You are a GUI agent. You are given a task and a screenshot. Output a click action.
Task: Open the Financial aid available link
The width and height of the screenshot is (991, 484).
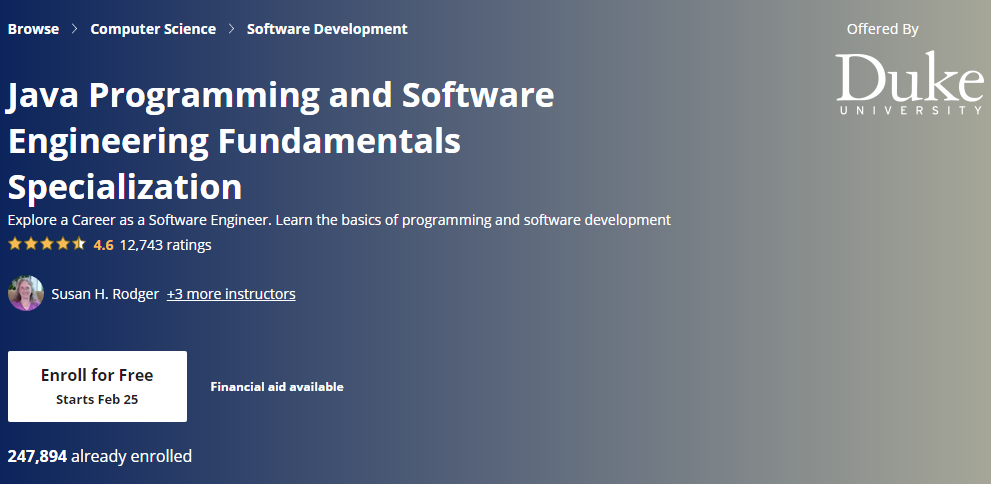tap(277, 387)
